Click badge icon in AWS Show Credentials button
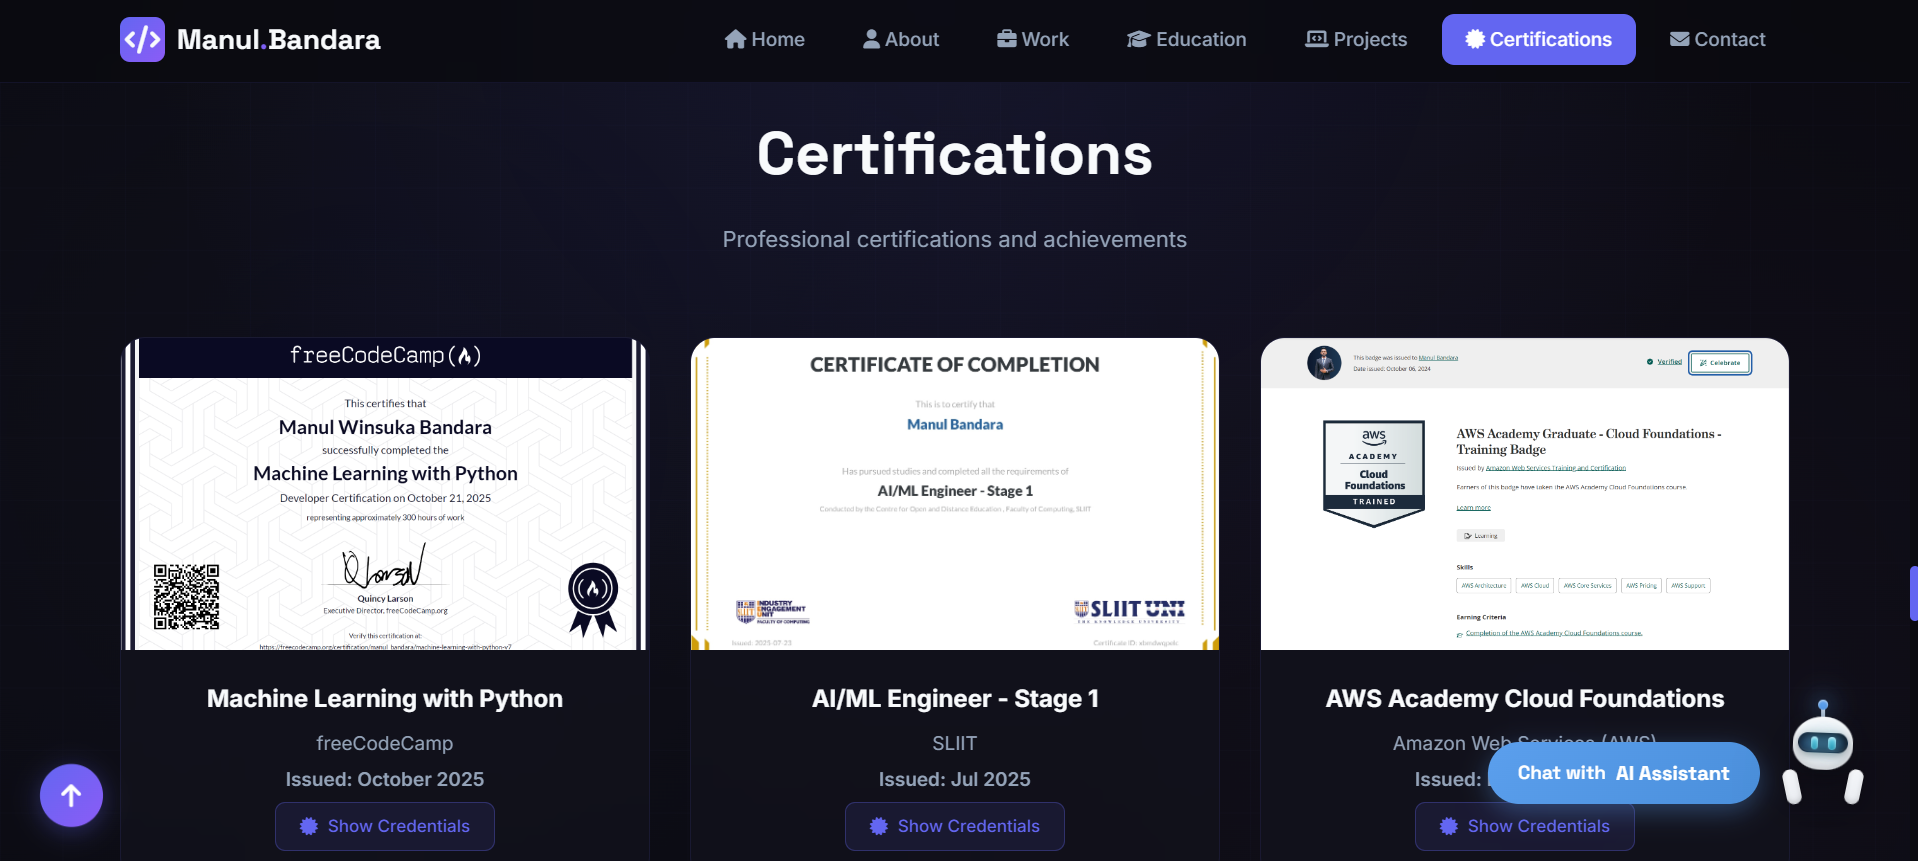1918x861 pixels. (x=1449, y=826)
